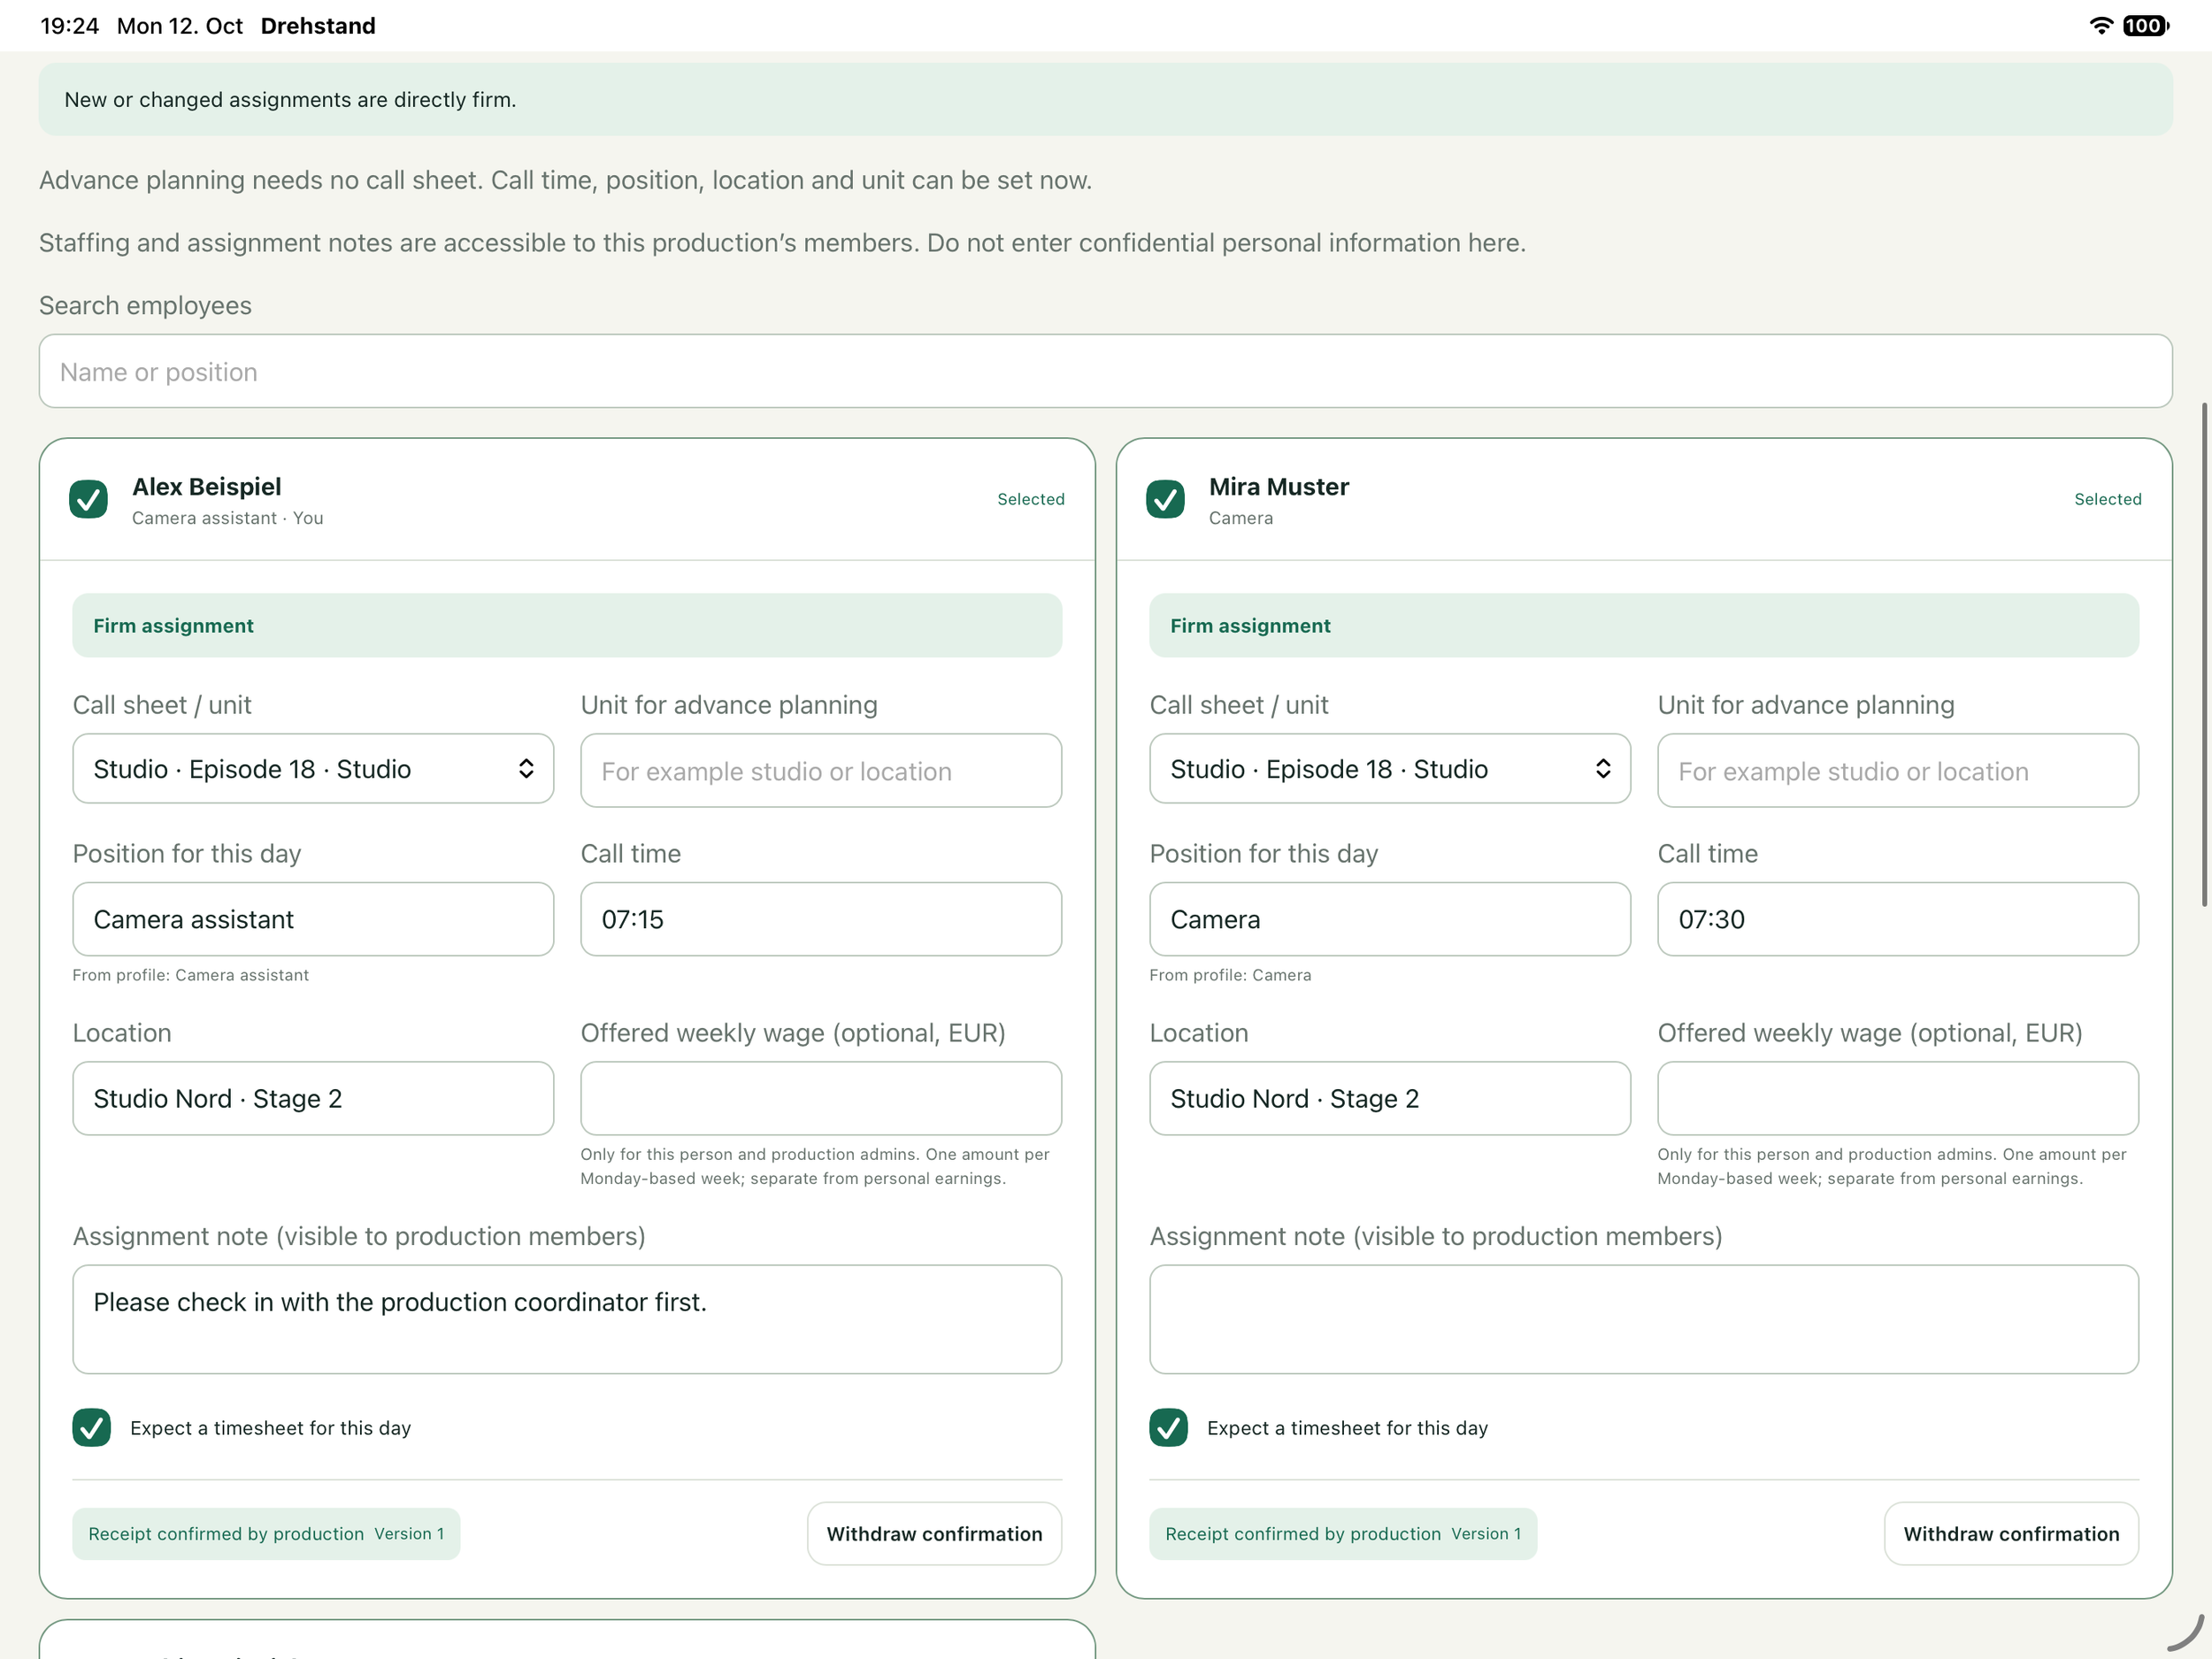The width and height of the screenshot is (2212, 1659).
Task: Open Mira's call sheet / unit dropdown
Action: click(x=1390, y=769)
